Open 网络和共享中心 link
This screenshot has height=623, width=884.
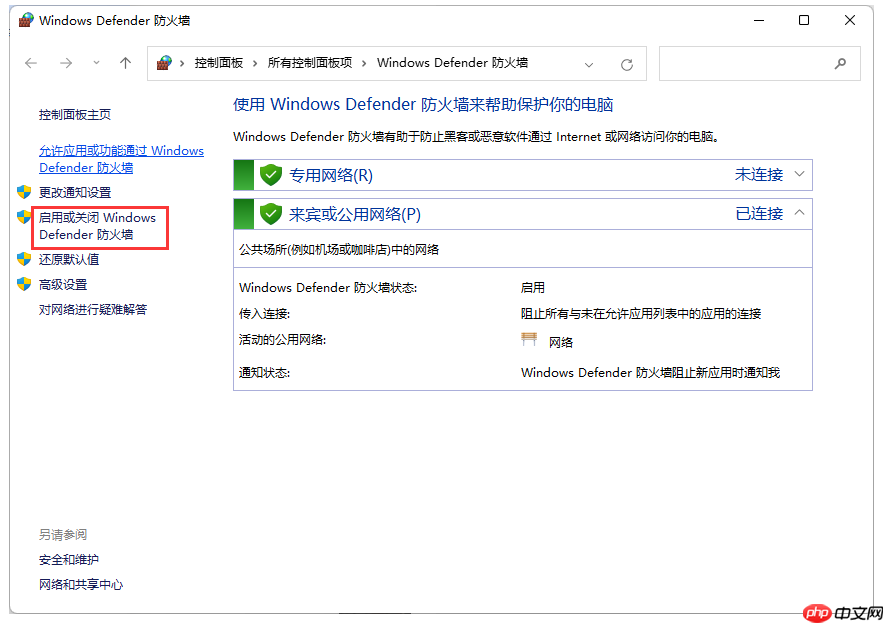81,585
